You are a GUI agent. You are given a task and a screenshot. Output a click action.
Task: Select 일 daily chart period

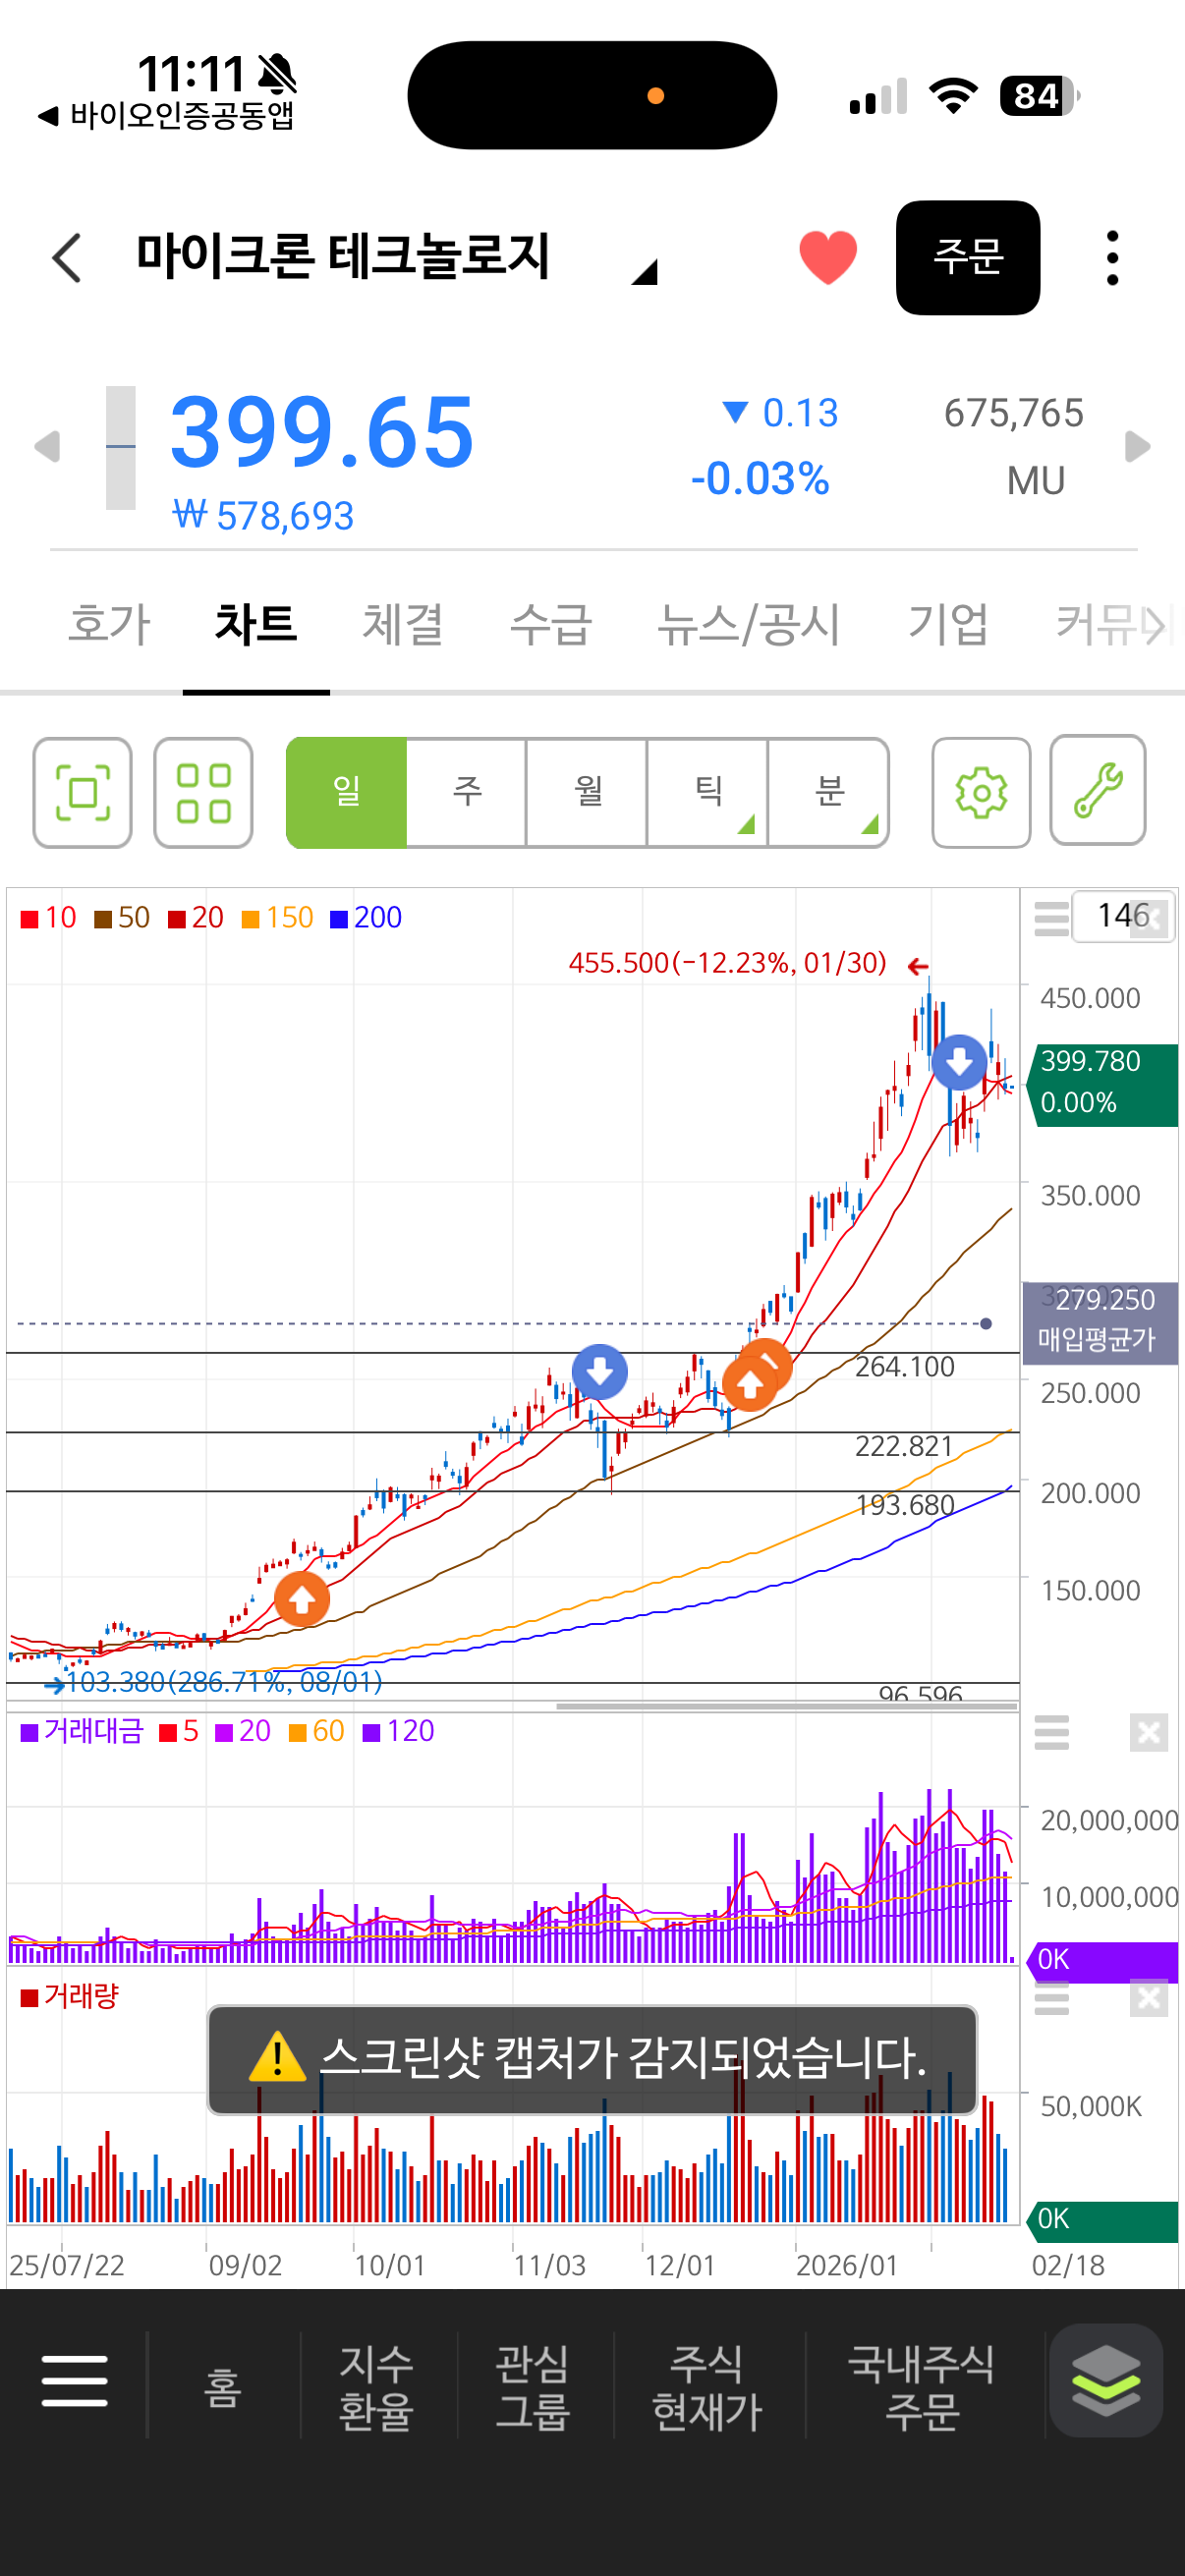pos(346,793)
